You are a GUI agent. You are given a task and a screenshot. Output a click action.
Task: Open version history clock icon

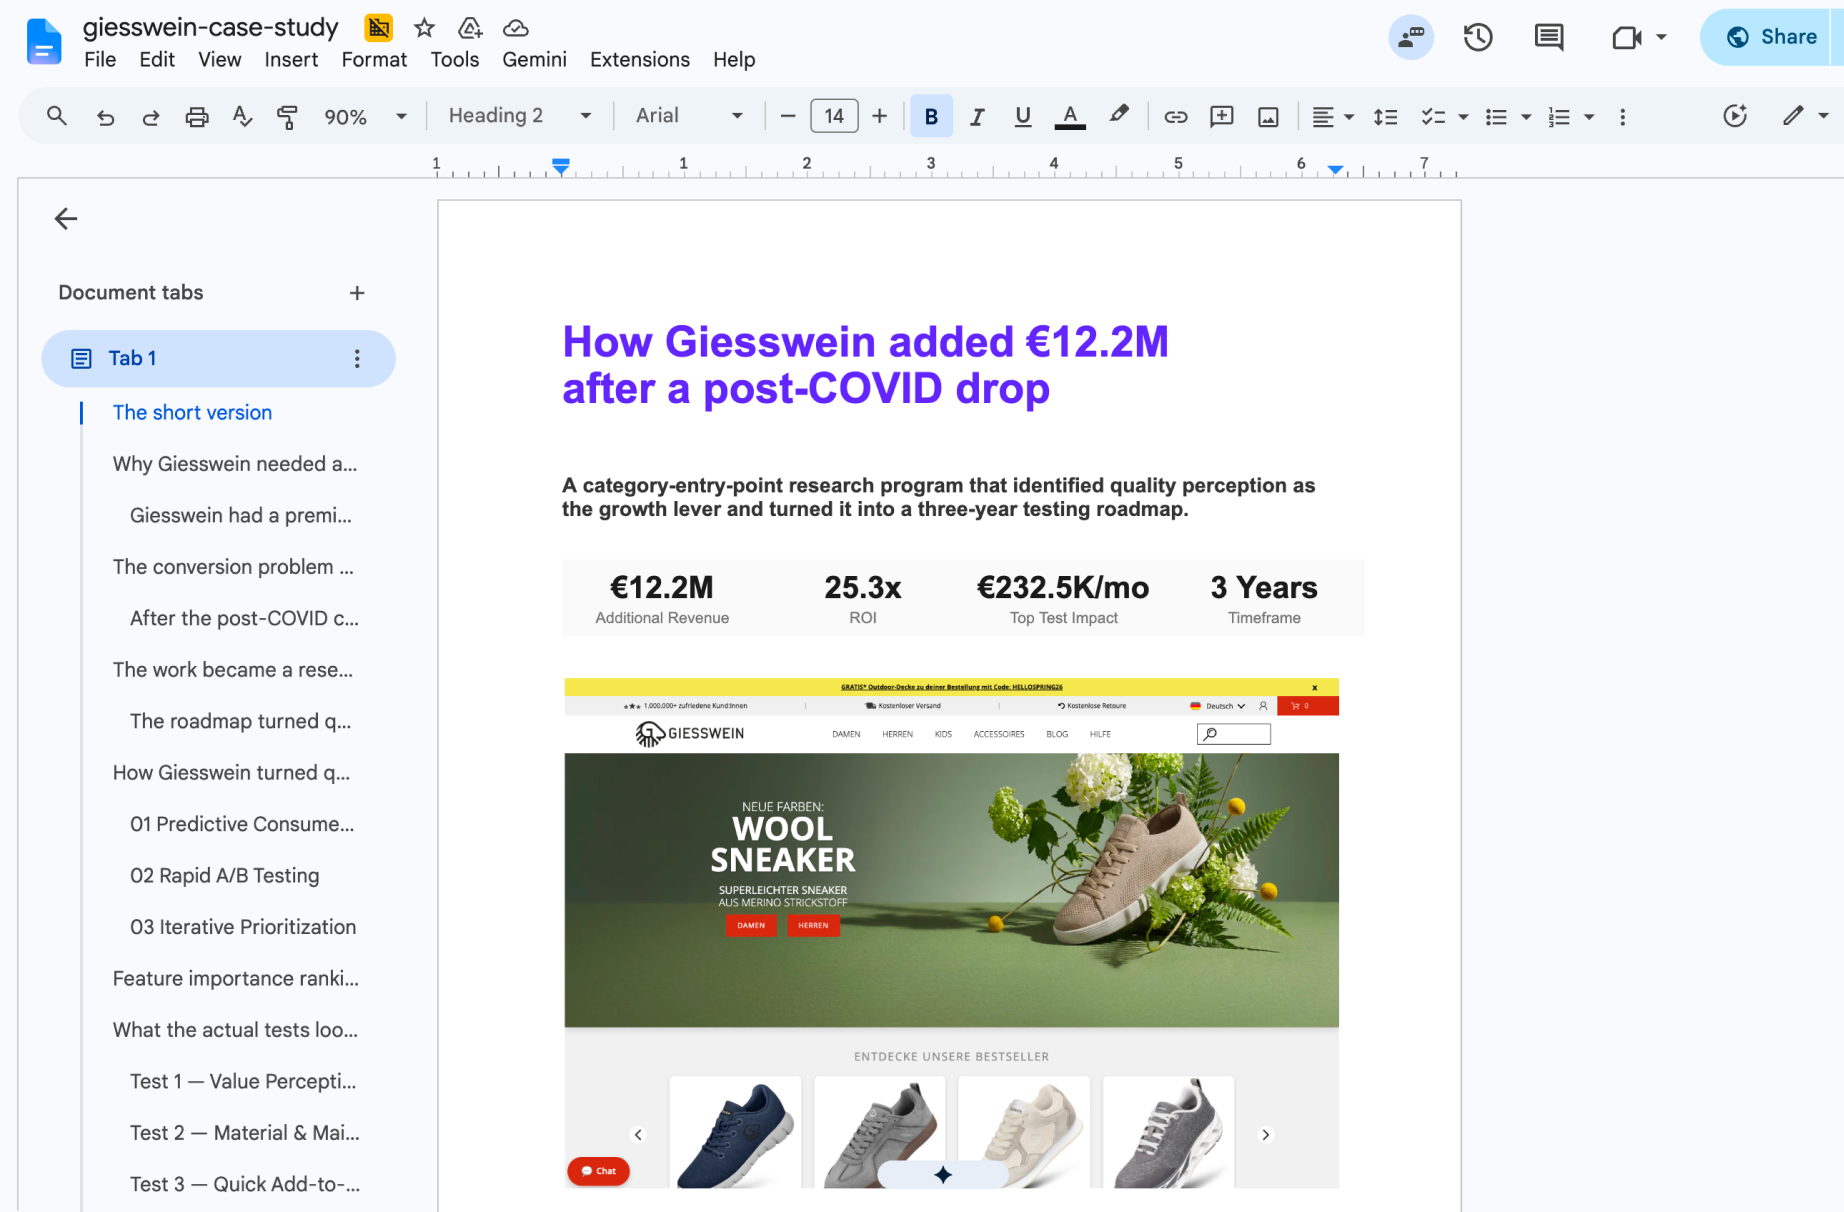coord(1478,38)
